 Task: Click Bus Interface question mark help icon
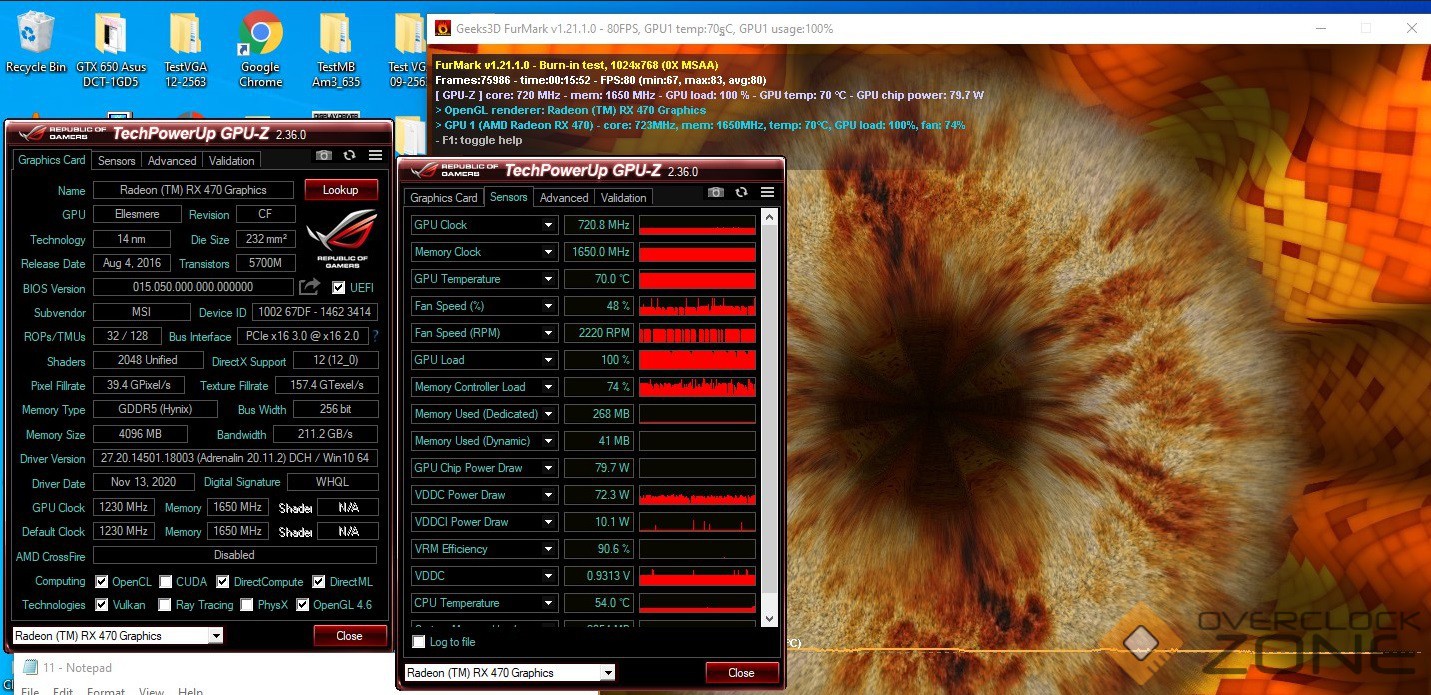375,336
